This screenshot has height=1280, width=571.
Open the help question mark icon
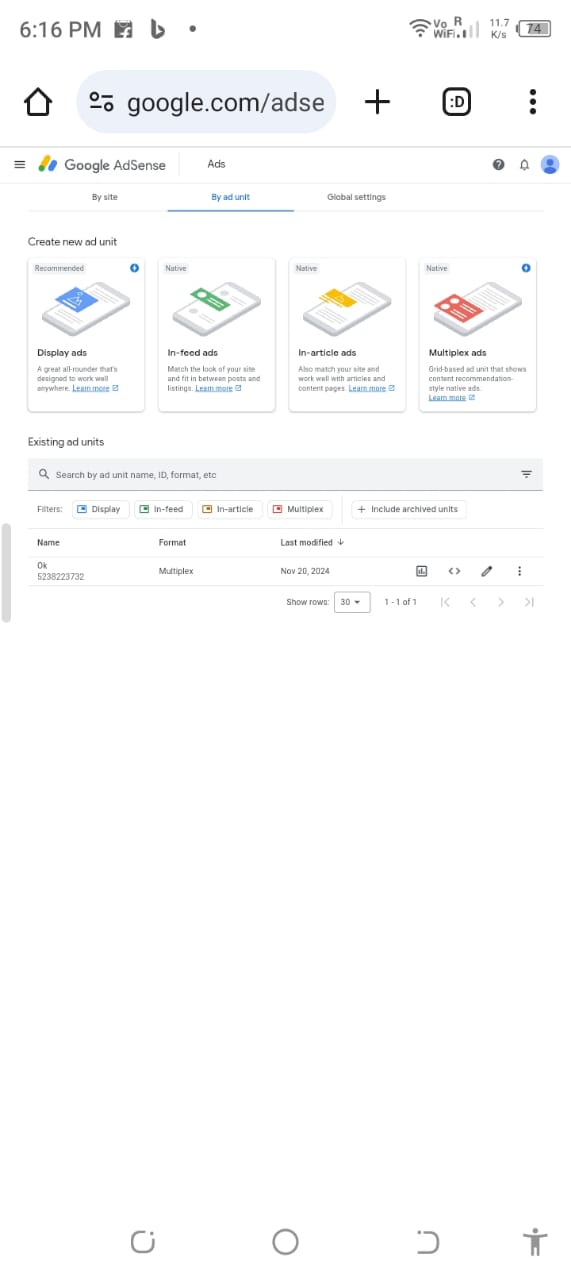pyautogui.click(x=498, y=165)
